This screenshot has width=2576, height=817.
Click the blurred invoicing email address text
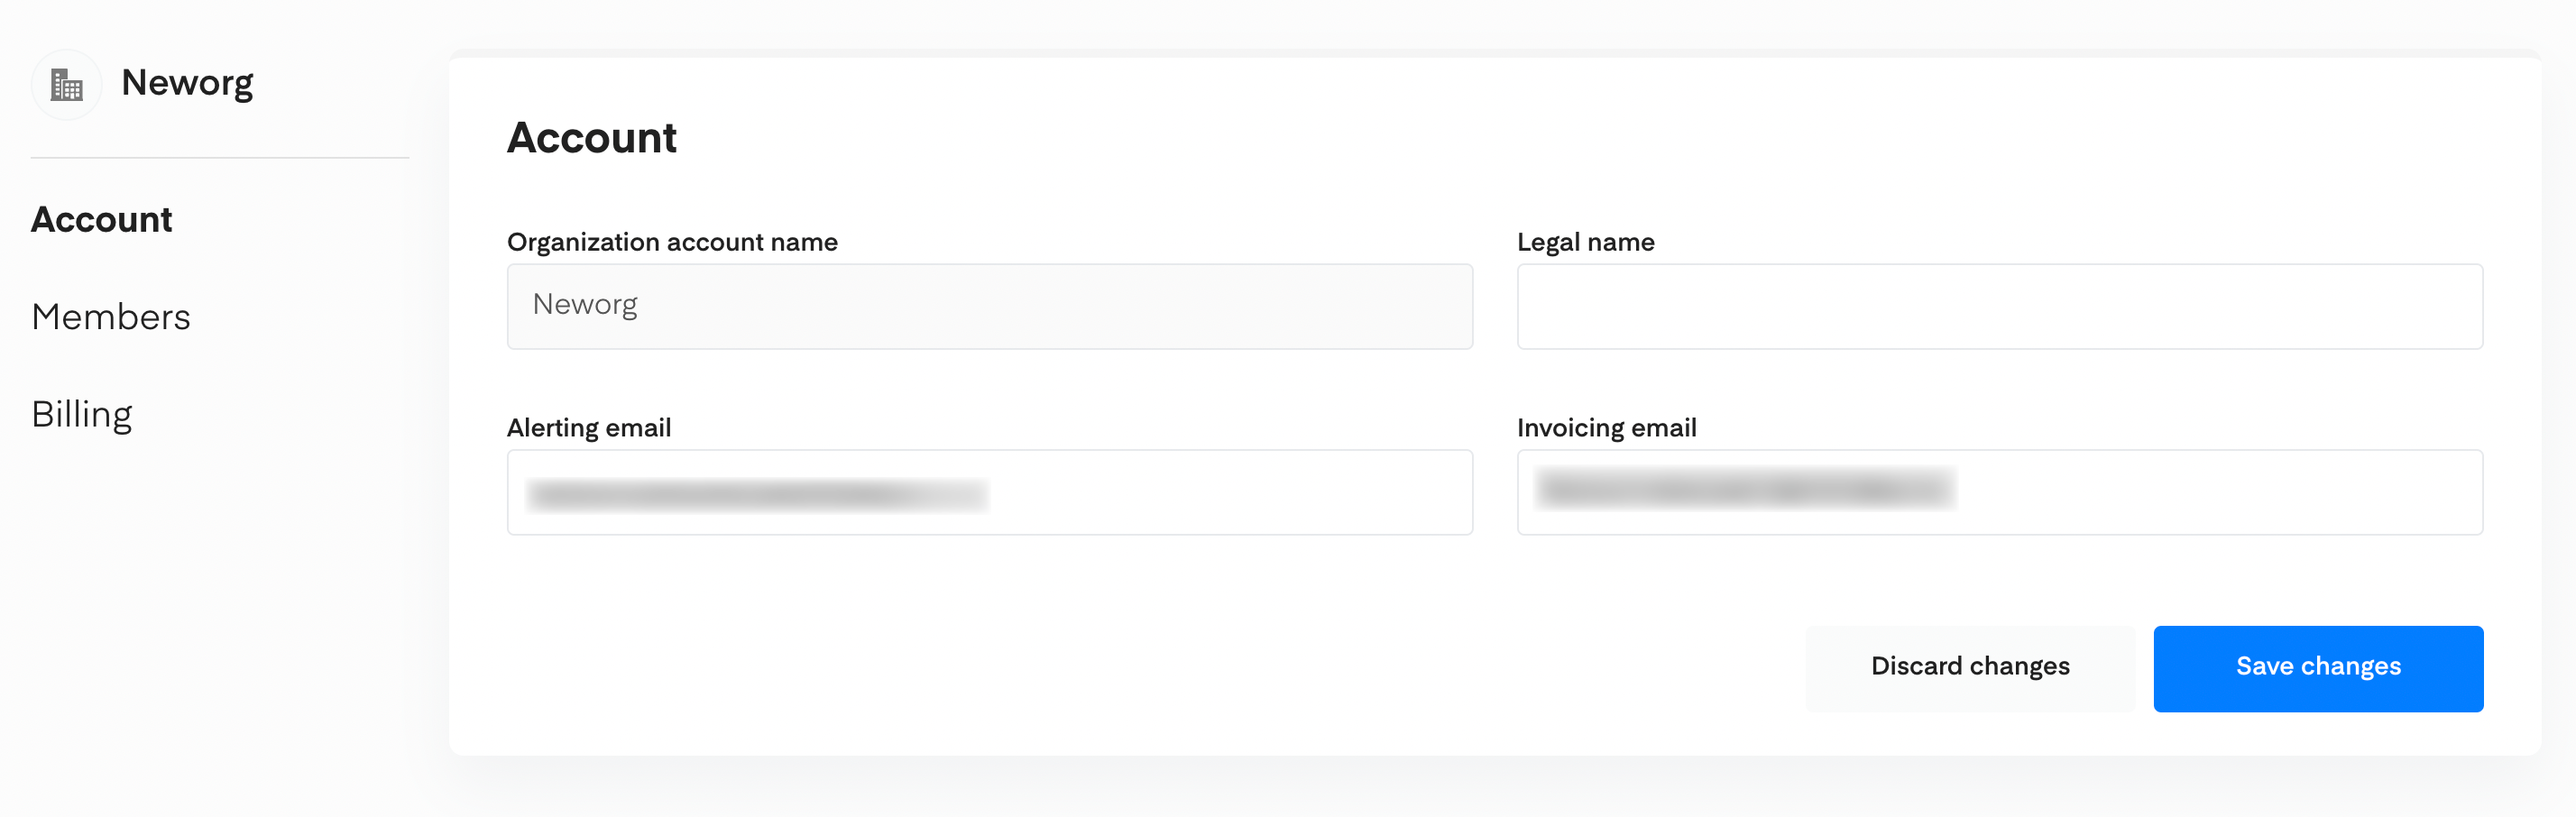1746,488
